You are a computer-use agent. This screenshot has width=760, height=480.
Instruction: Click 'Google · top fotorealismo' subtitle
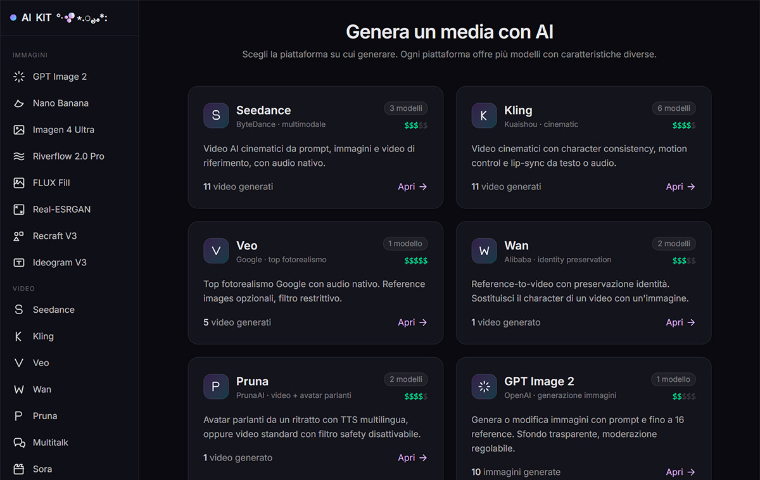(281, 259)
